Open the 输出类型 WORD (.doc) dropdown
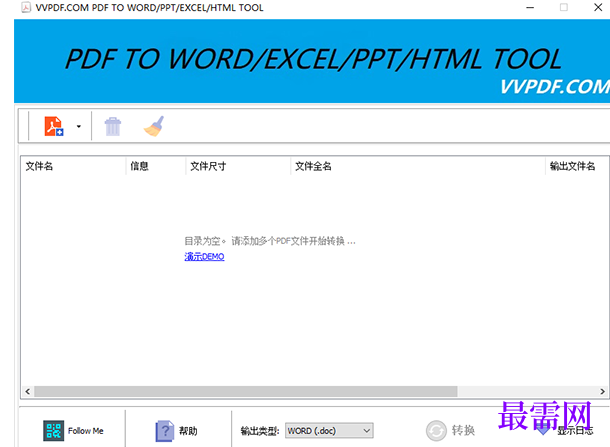610x447 pixels. (x=329, y=431)
